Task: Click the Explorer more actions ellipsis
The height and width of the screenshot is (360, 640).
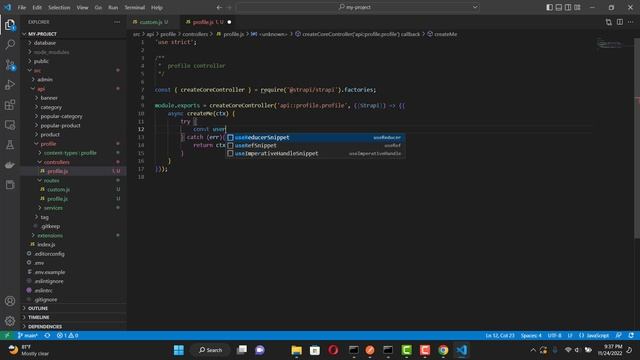Action: (x=117, y=22)
